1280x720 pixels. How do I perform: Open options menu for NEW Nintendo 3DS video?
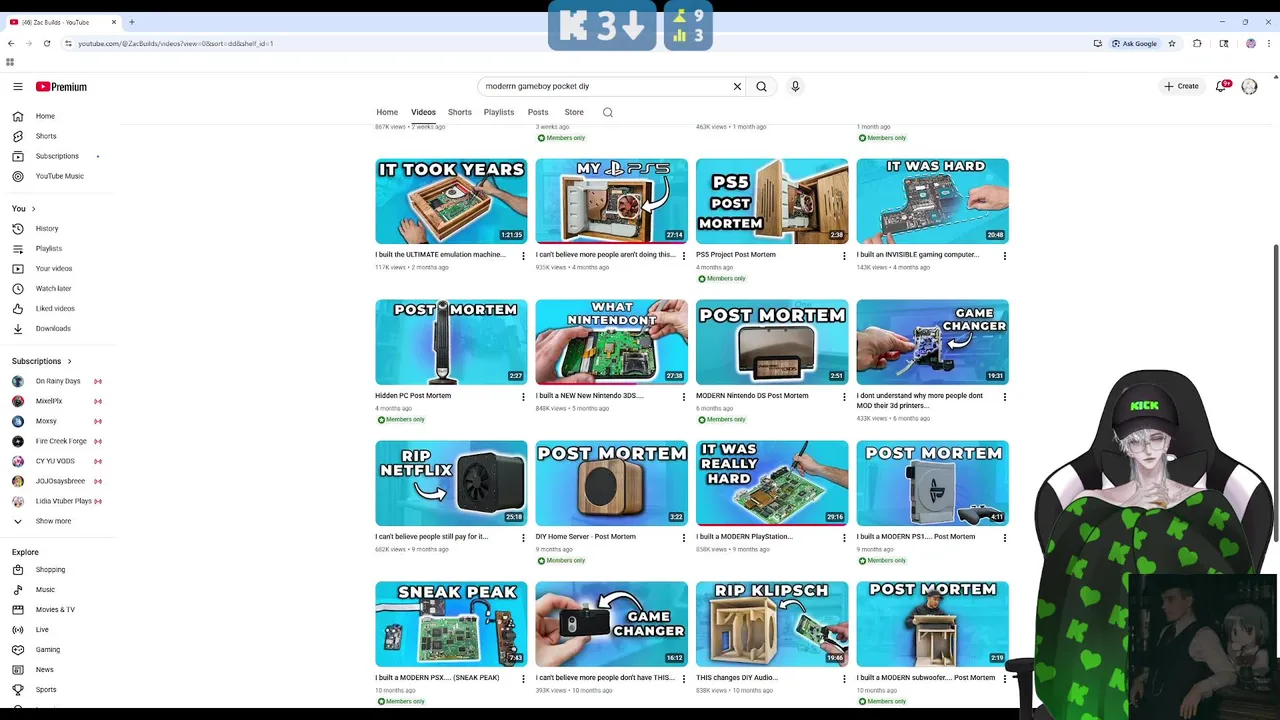point(684,397)
